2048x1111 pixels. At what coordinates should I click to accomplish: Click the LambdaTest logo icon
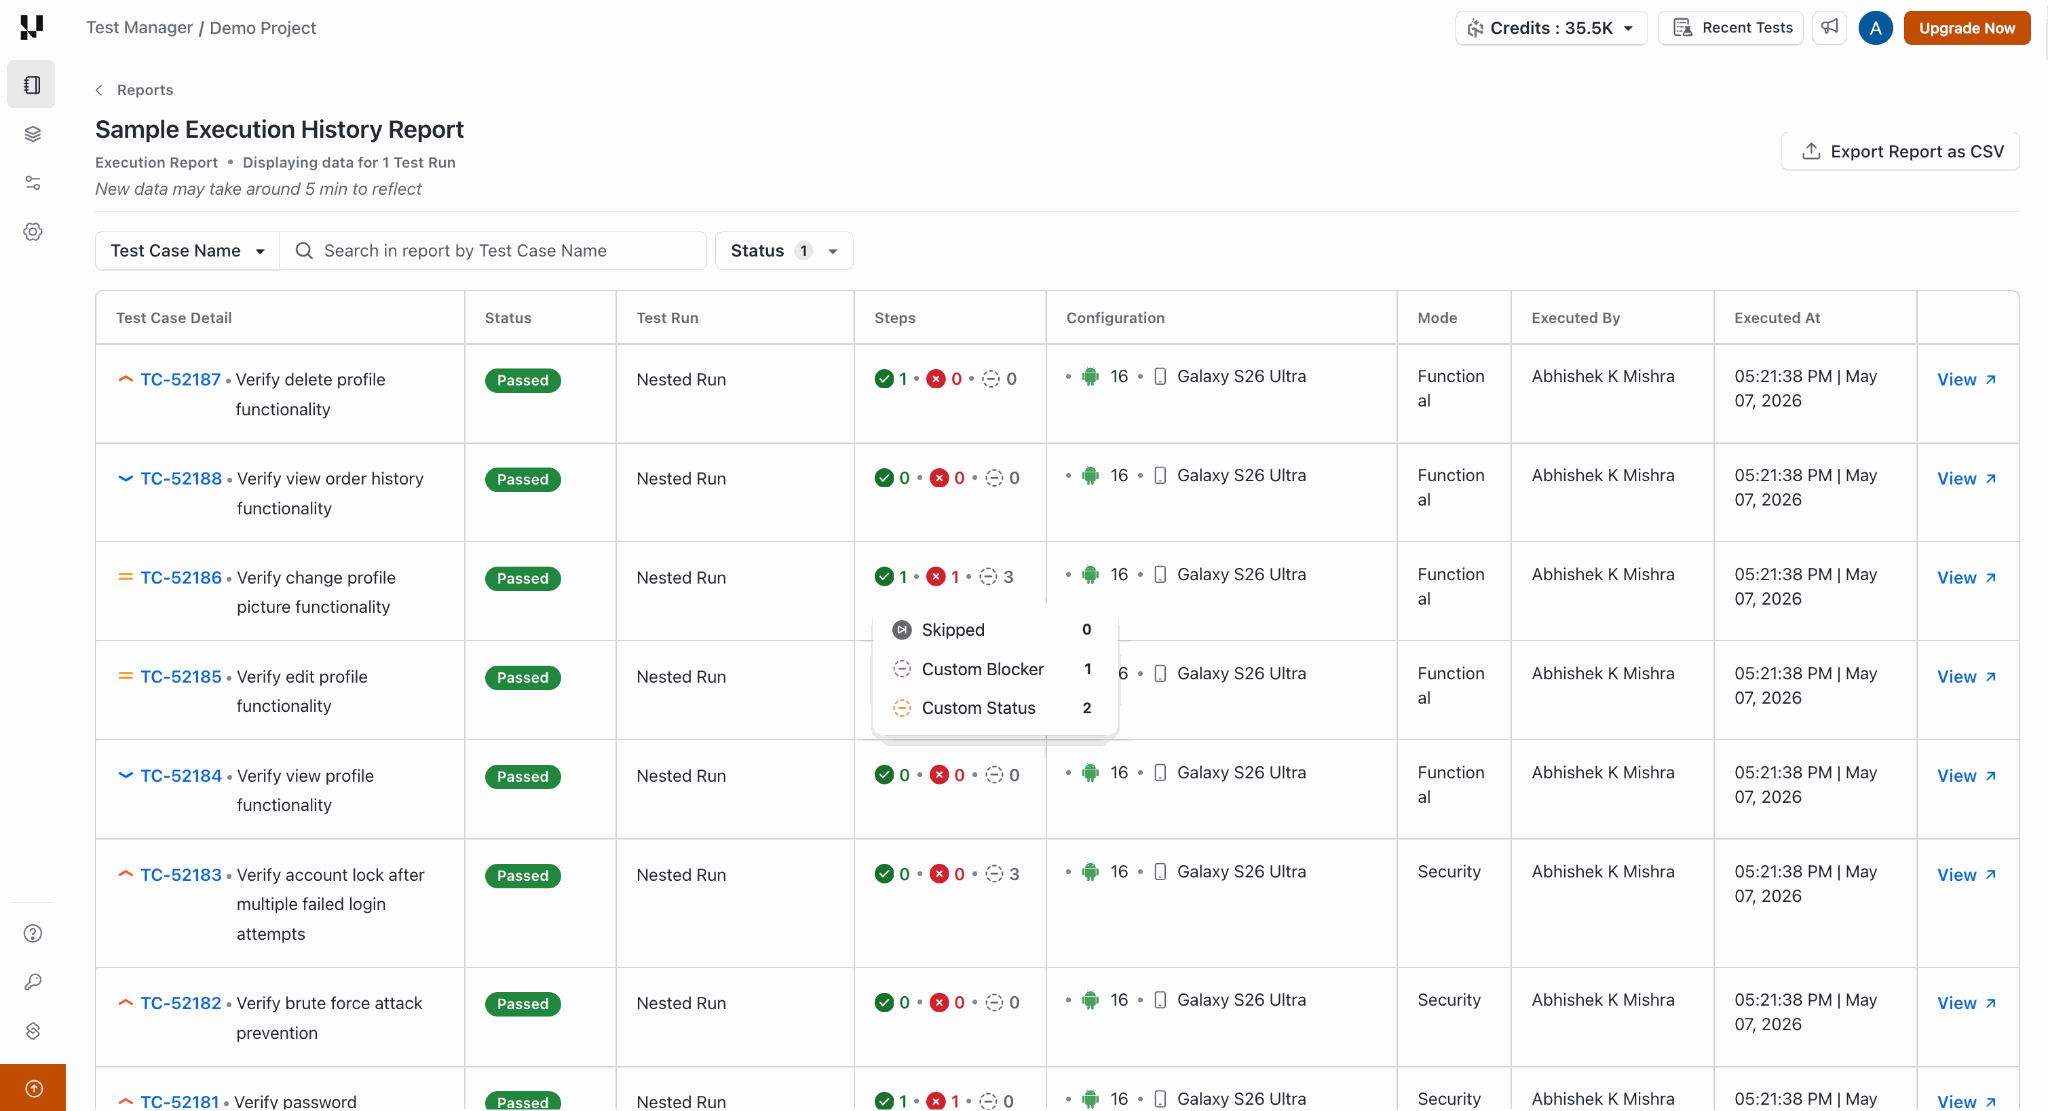coord(32,27)
